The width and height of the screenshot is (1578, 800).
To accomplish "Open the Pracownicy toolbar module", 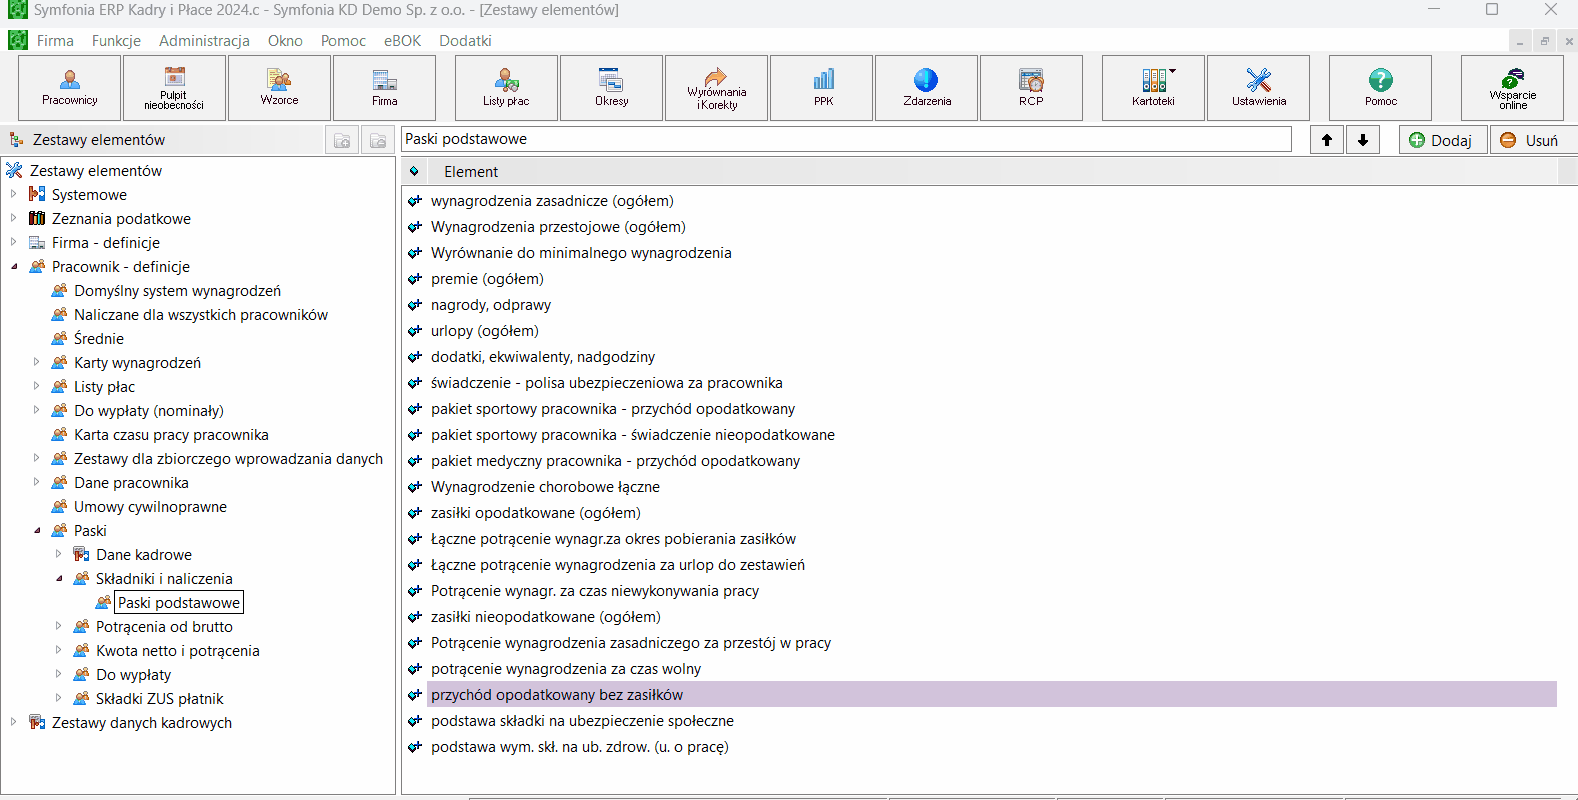I will pos(70,88).
